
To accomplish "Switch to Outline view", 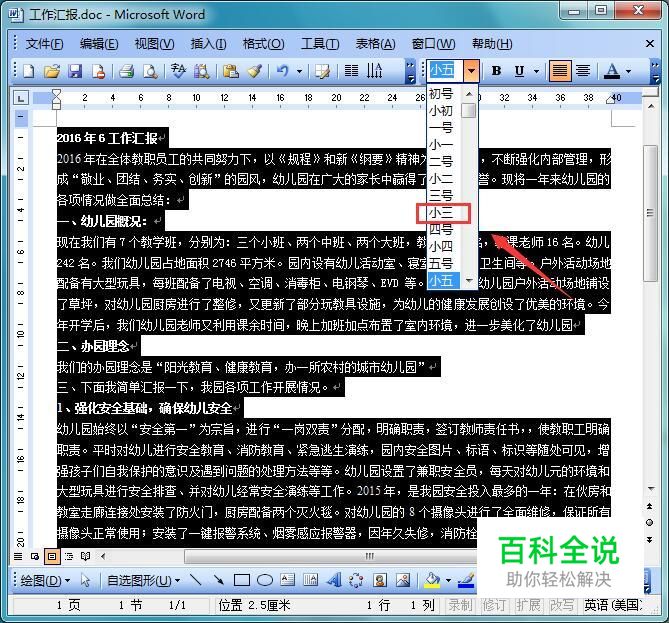I will pyautogui.click(x=69, y=556).
